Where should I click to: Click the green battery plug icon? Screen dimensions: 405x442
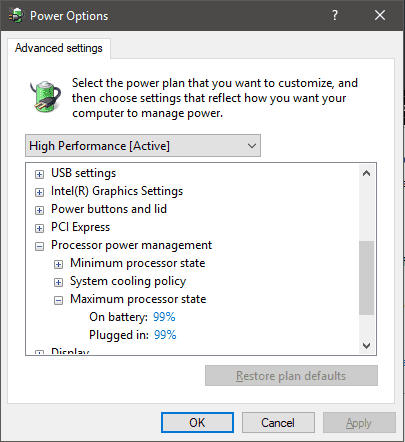[x=45, y=96]
